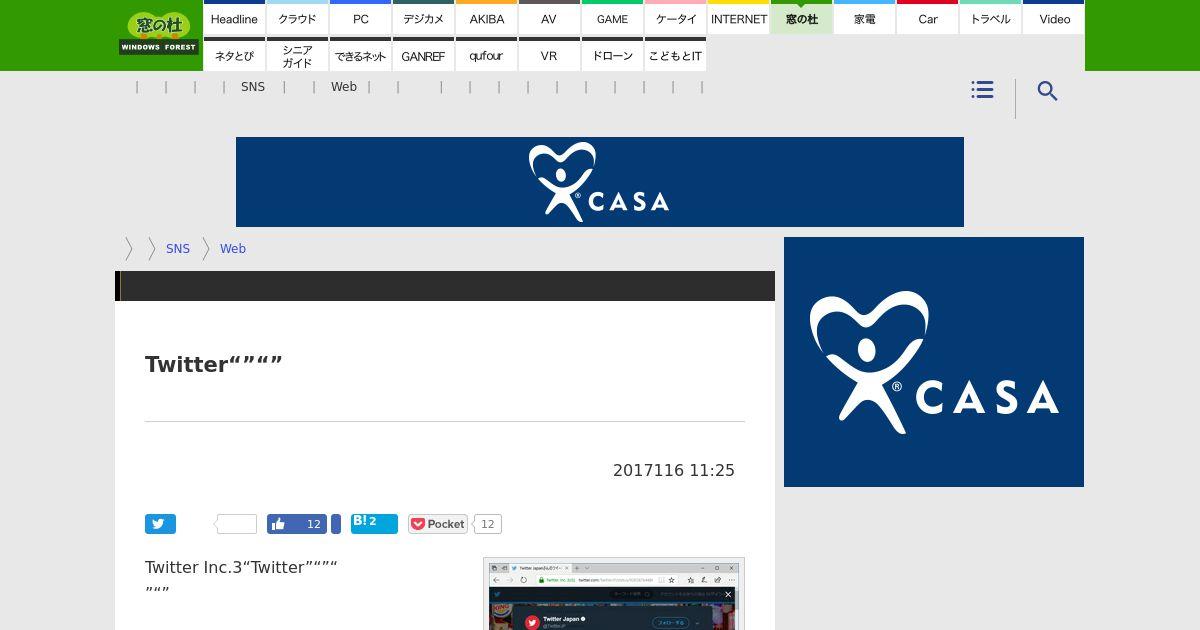Open the デジカメ site tab
This screenshot has height=630, width=1200.
[423, 18]
